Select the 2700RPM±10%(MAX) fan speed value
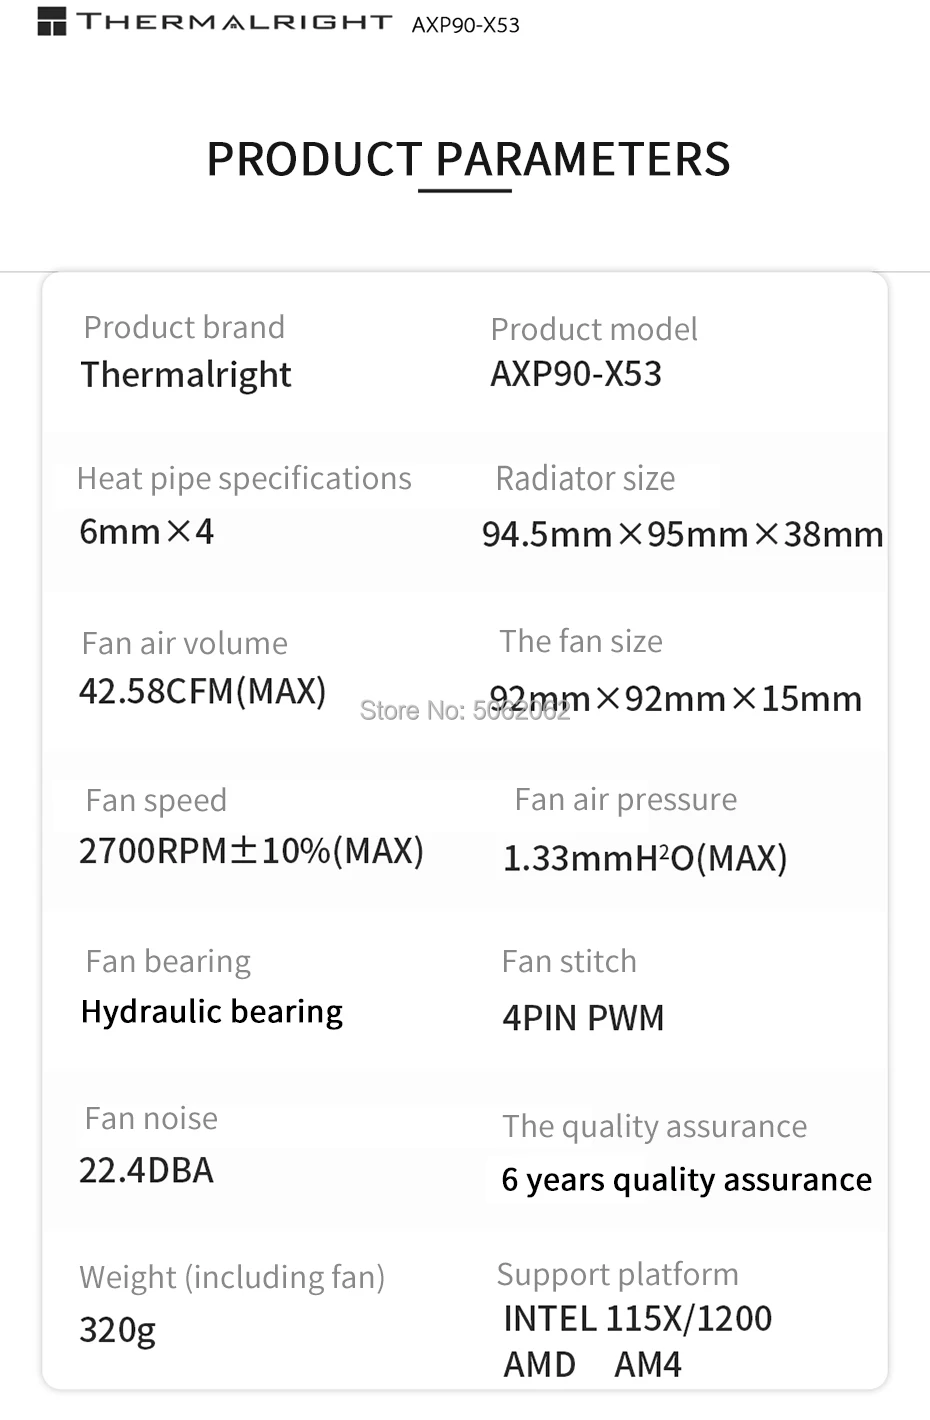The height and width of the screenshot is (1420, 930). pyautogui.click(x=252, y=851)
